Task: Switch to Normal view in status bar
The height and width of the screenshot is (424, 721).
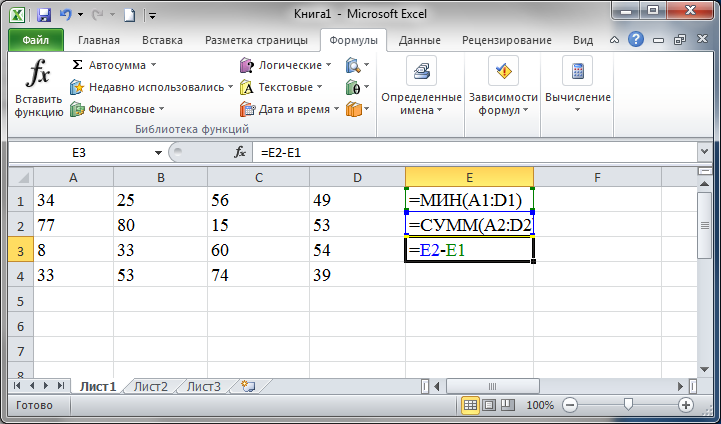Action: pyautogui.click(x=471, y=405)
